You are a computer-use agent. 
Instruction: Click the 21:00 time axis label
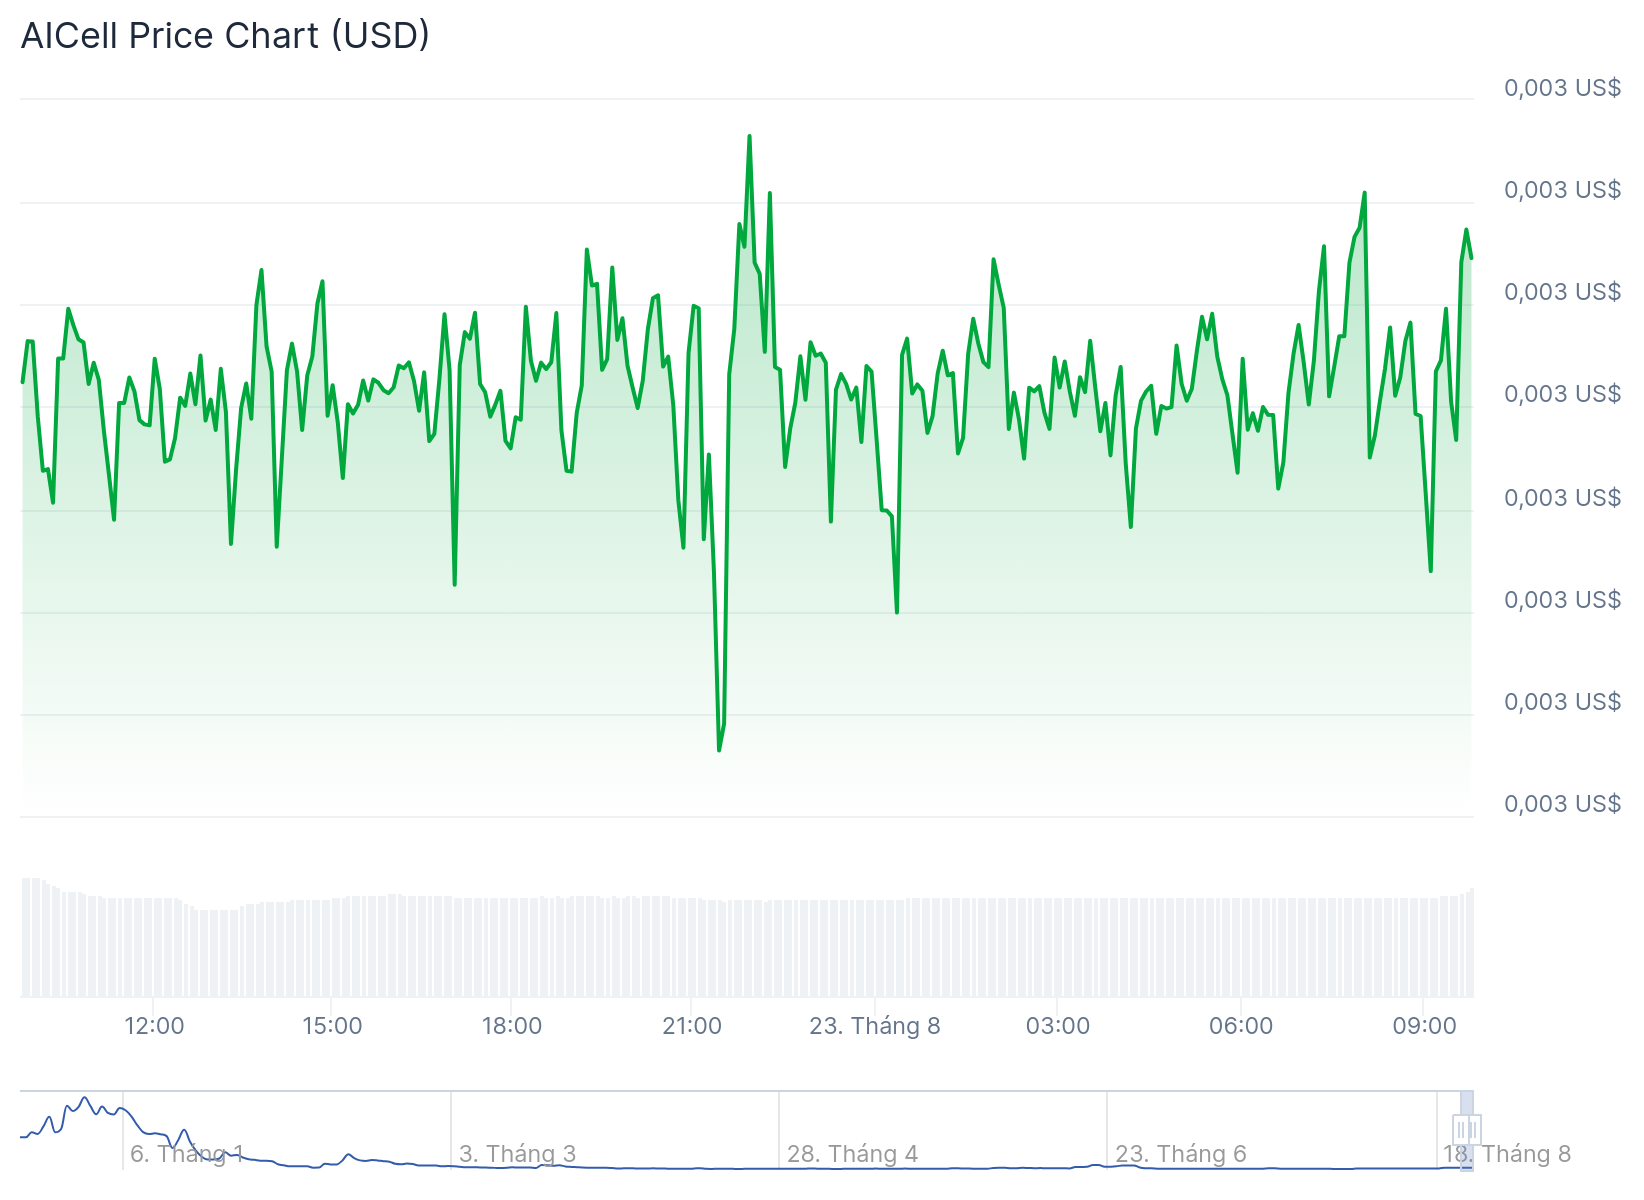pos(692,1026)
